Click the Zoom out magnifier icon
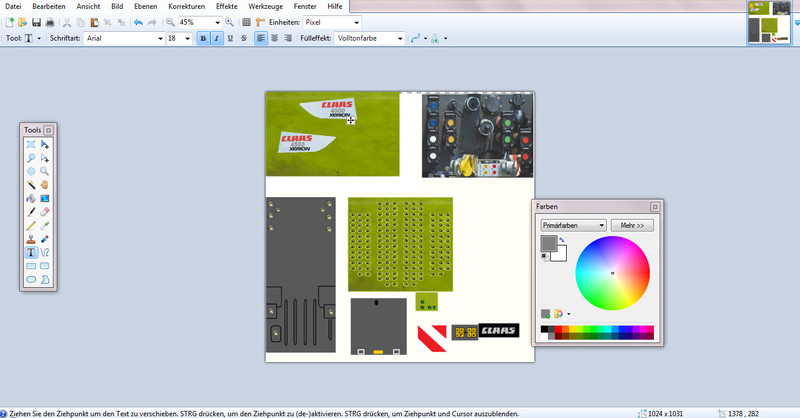The width and height of the screenshot is (800, 418). coord(170,22)
